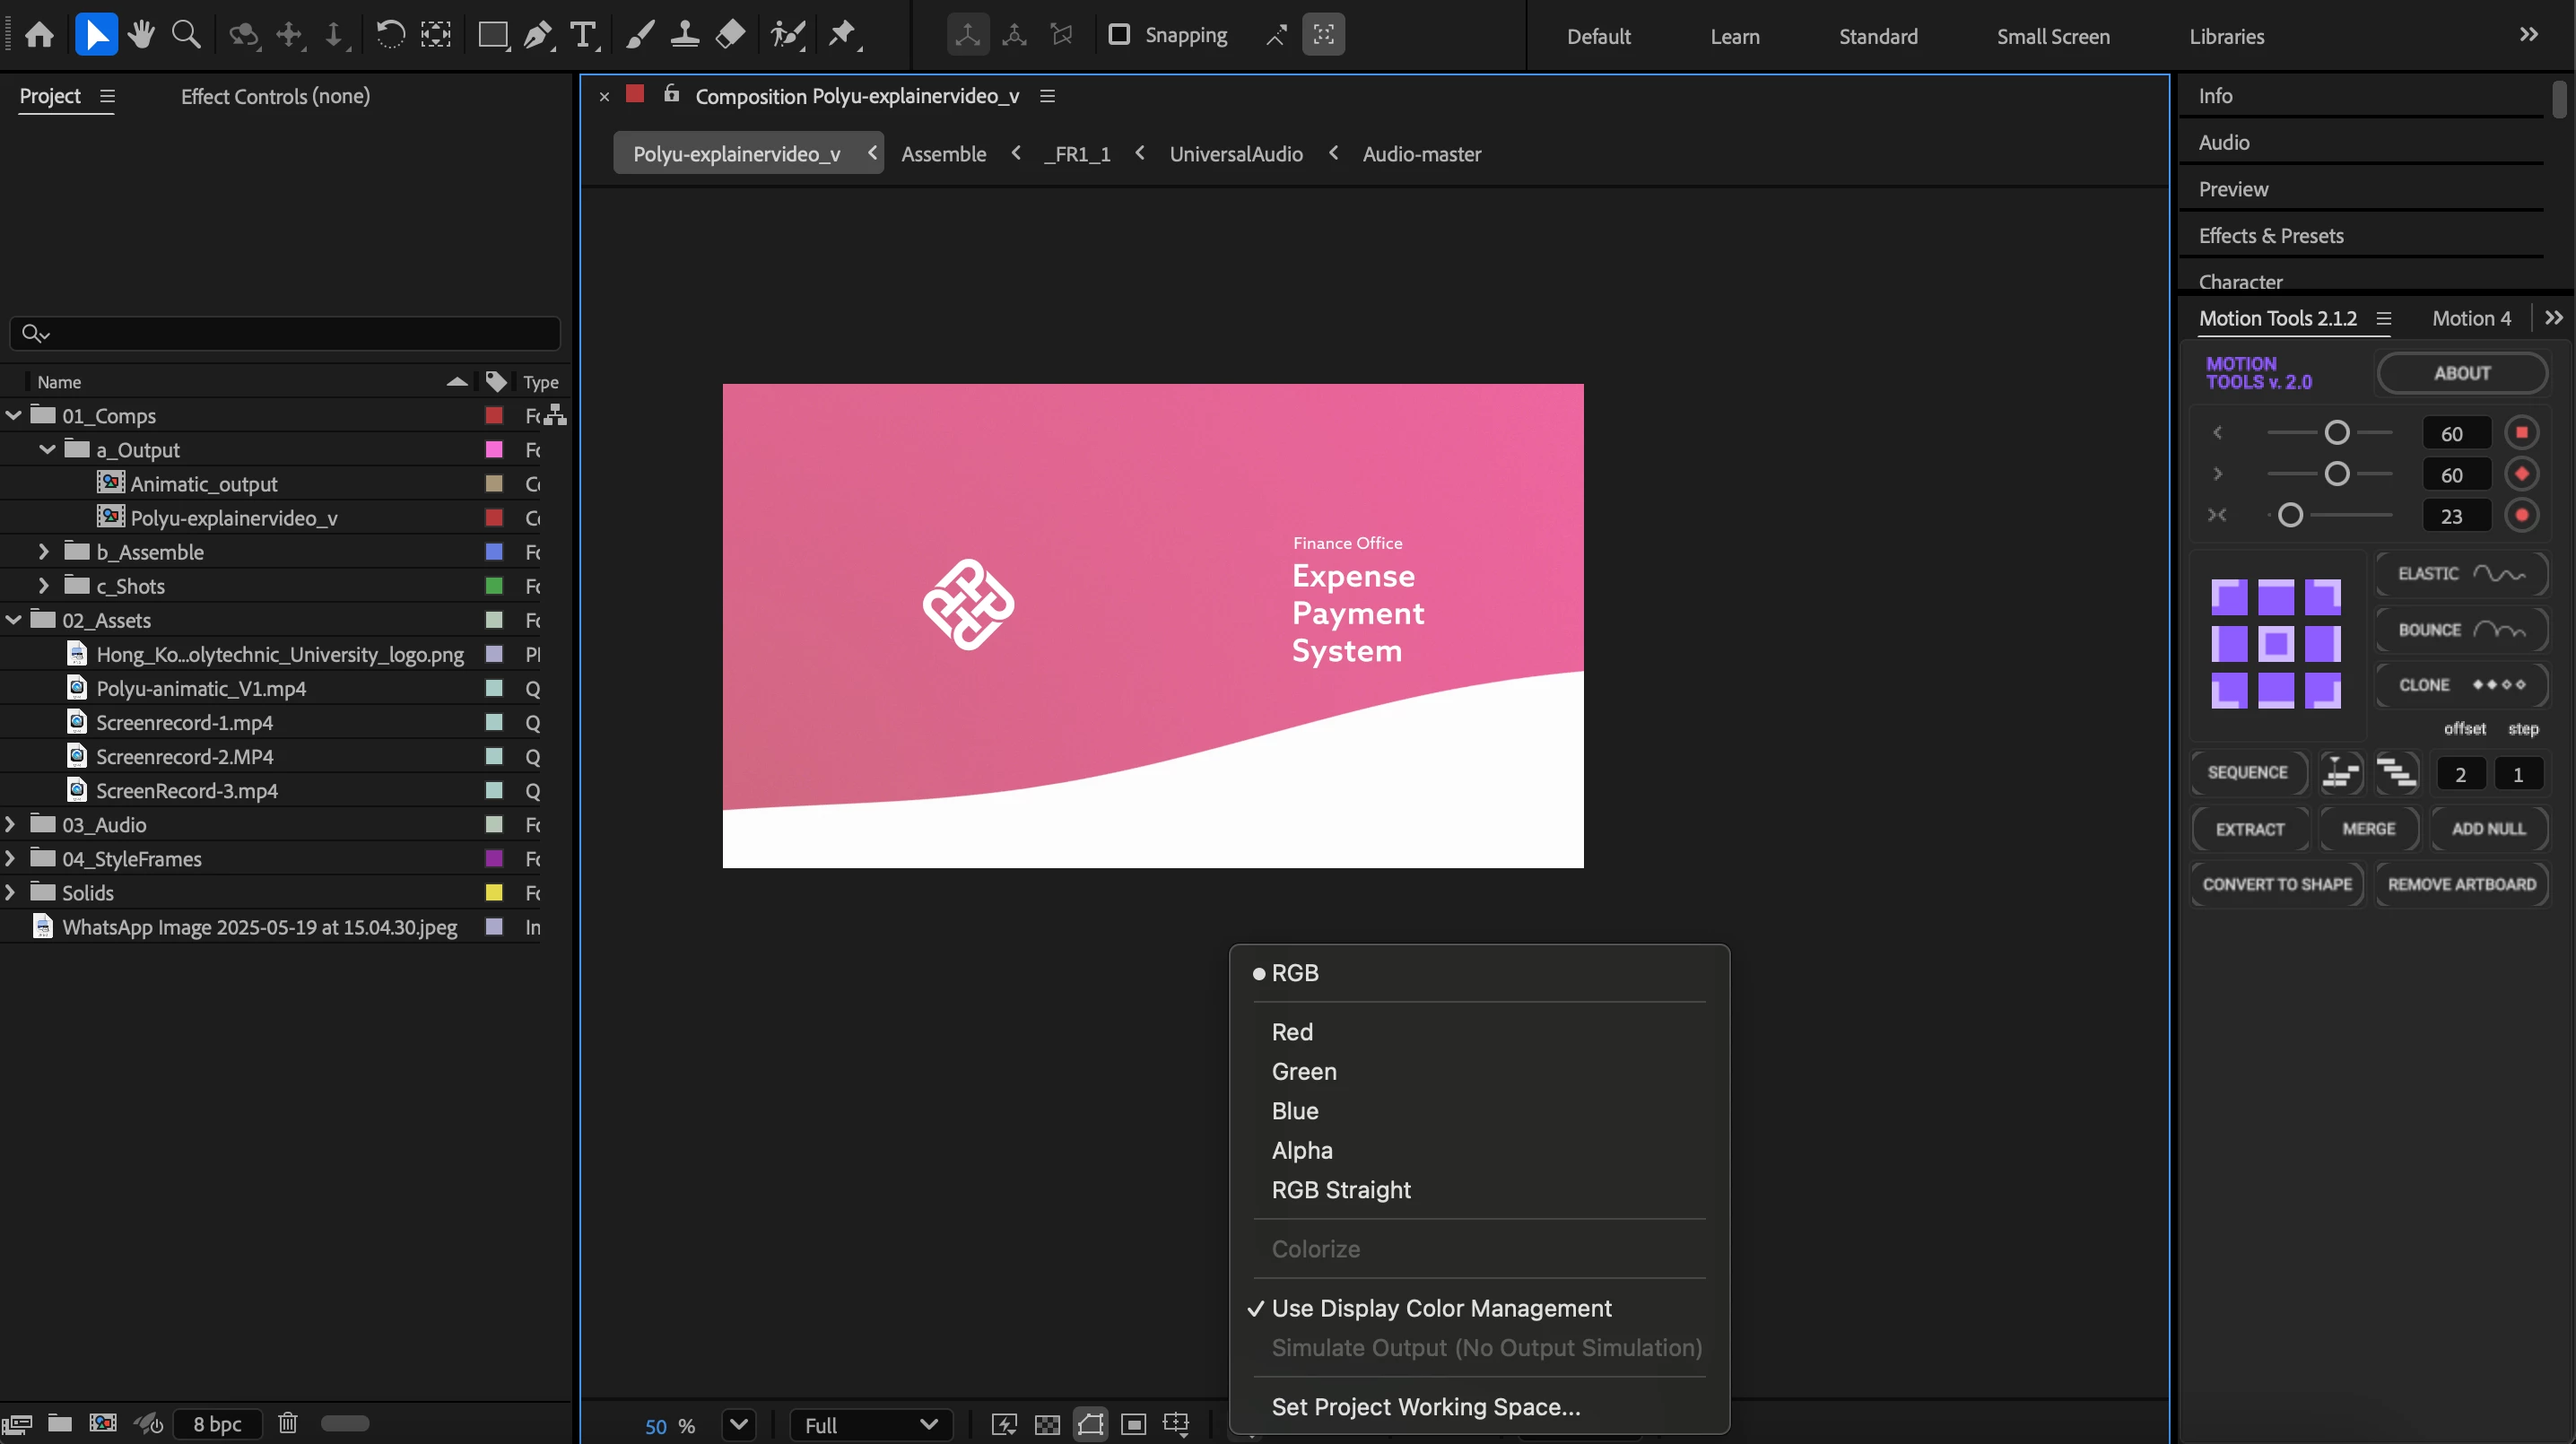Viewport: 2576px width, 1444px height.
Task: Toggle Use Display Color Management option
Action: coord(1441,1308)
